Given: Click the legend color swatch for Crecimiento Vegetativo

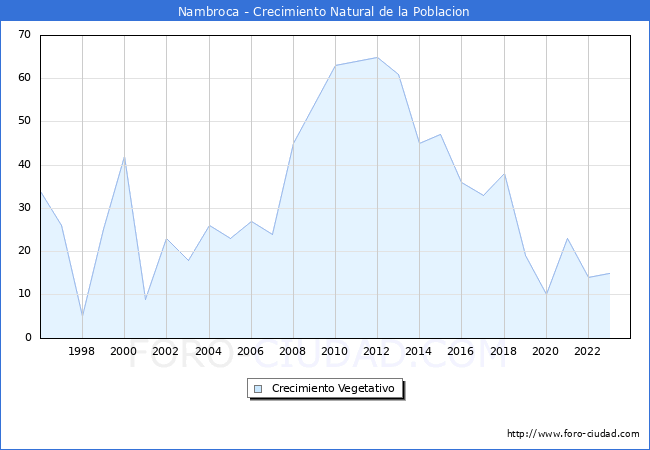Looking at the screenshot, I should (258, 389).
